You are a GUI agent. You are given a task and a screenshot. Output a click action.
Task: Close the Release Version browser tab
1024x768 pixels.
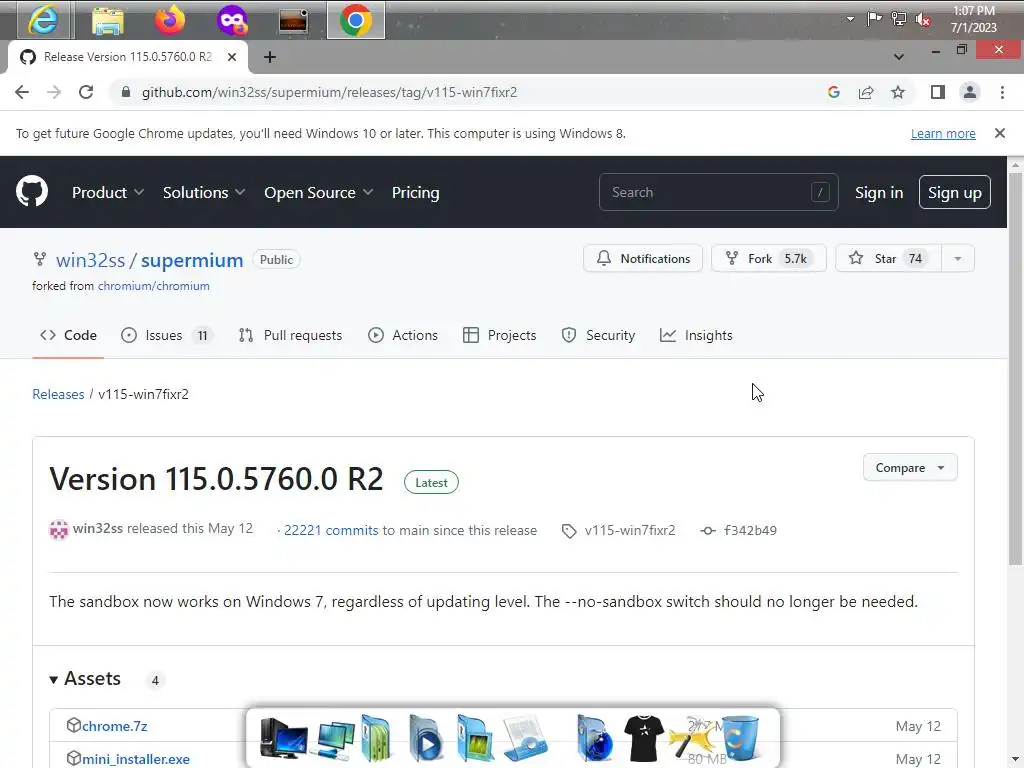[x=232, y=57]
